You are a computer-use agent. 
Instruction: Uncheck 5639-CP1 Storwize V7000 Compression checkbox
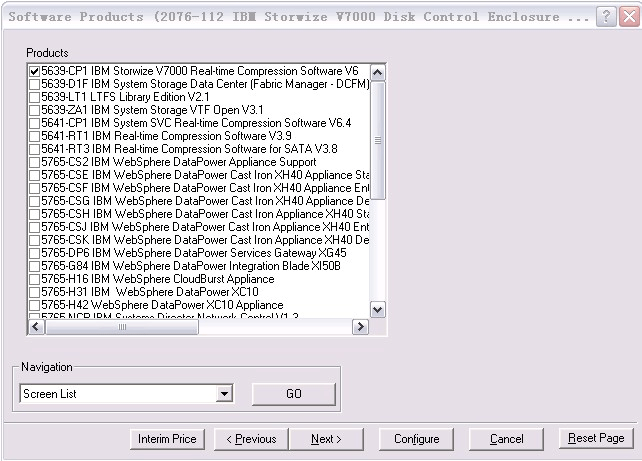[34, 71]
